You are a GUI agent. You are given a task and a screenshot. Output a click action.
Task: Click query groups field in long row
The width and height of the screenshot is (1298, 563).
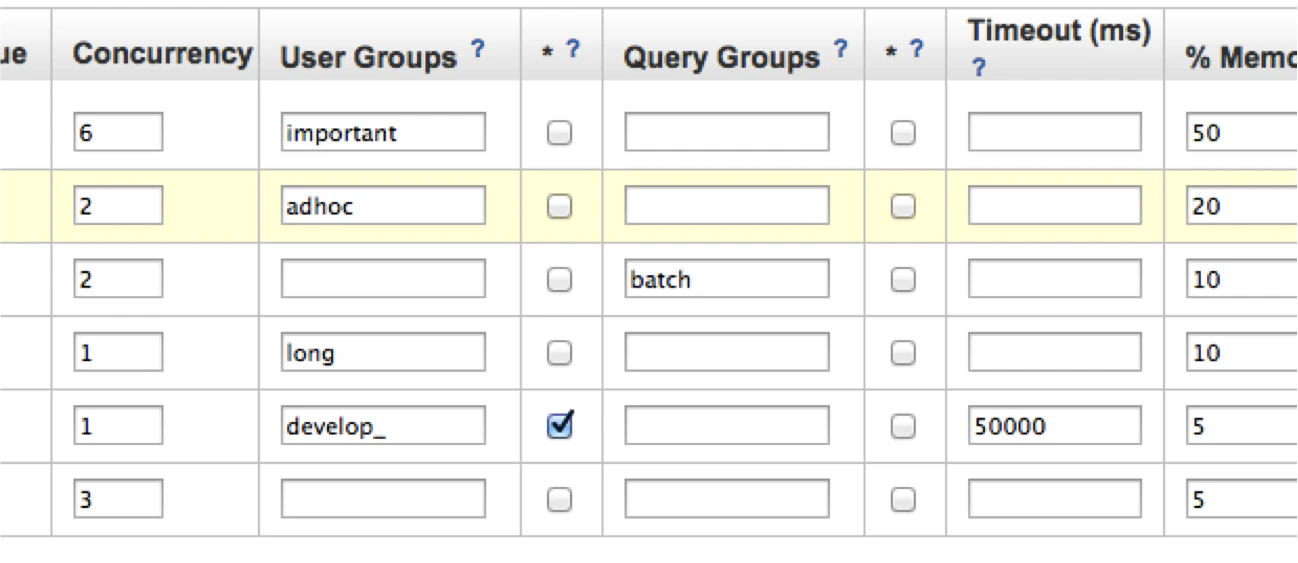click(727, 352)
